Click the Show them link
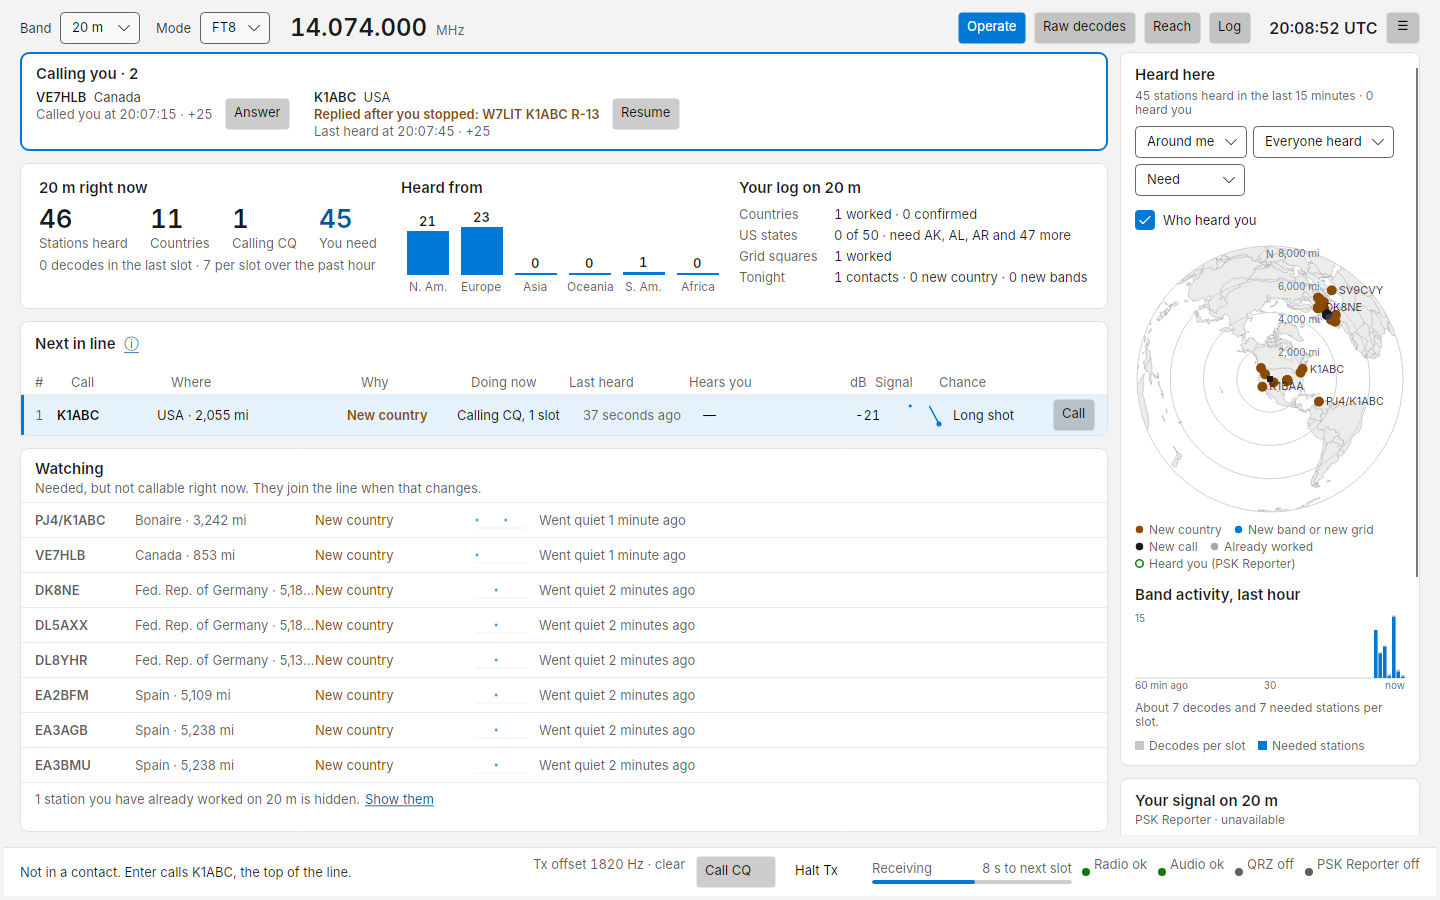The width and height of the screenshot is (1440, 900). pyautogui.click(x=399, y=799)
